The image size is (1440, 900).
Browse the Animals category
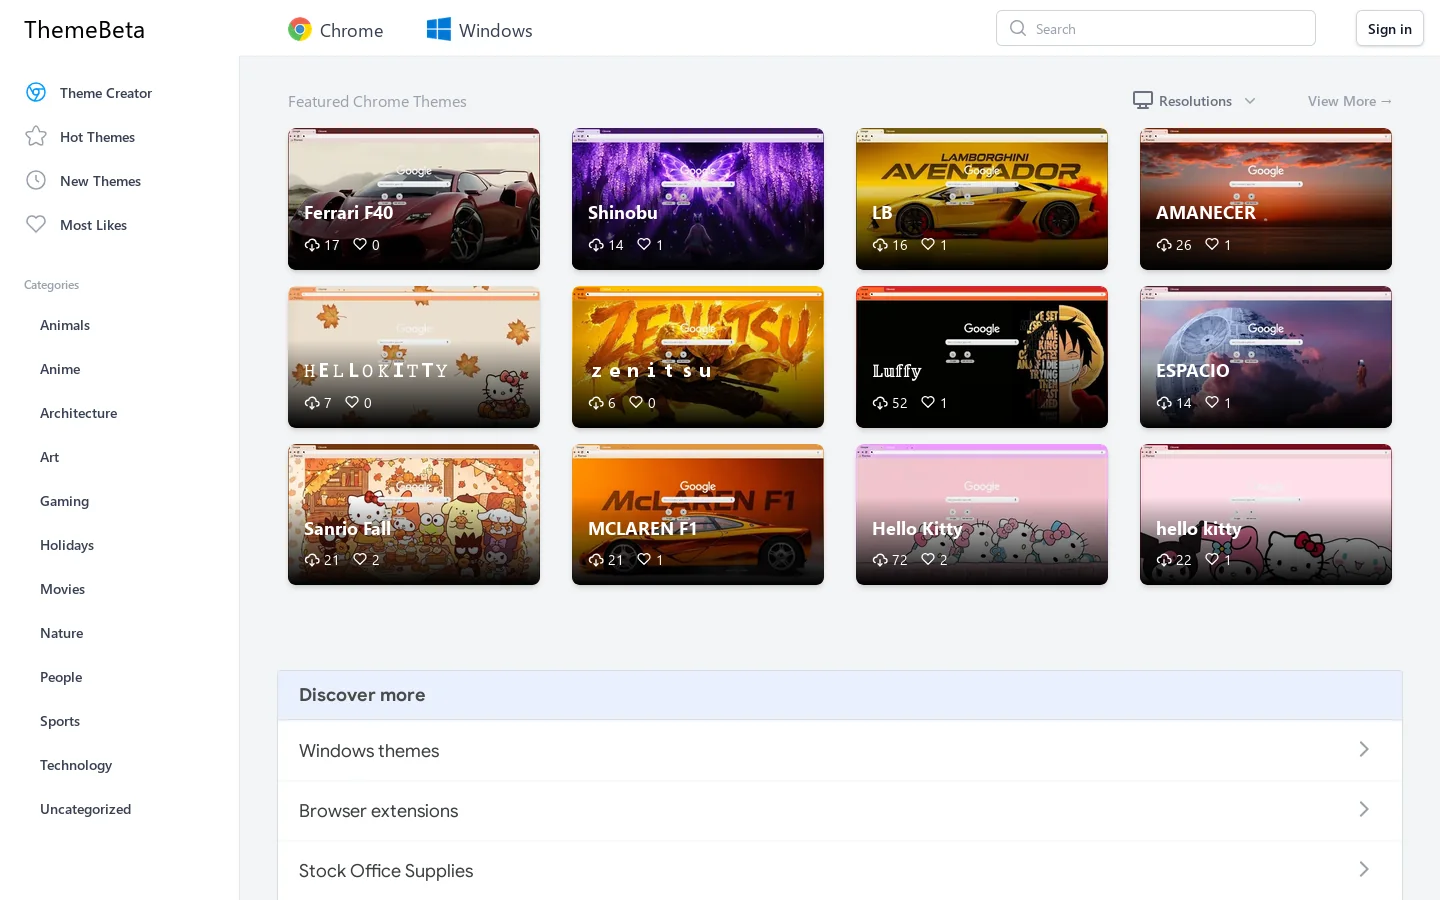coord(65,325)
